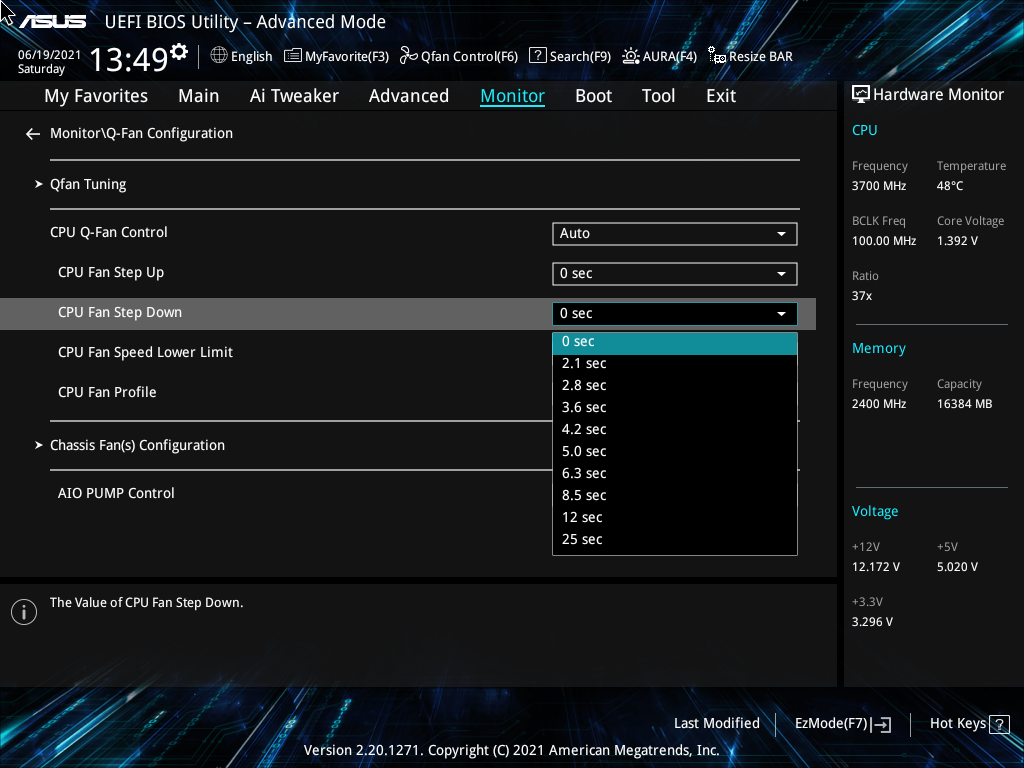Switch to the Ai Tweaker tab
Image resolution: width=1024 pixels, height=768 pixels.
294,95
